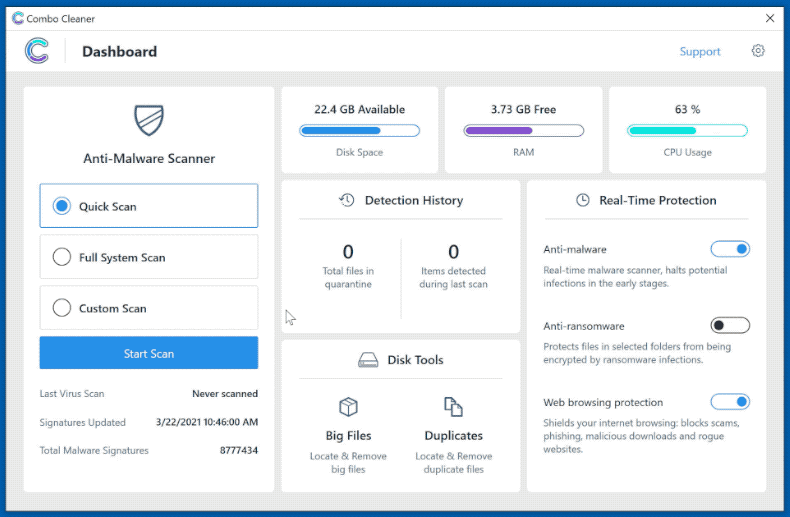Click the Dashboard heading
Image resolution: width=790 pixels, height=517 pixels.
point(119,51)
